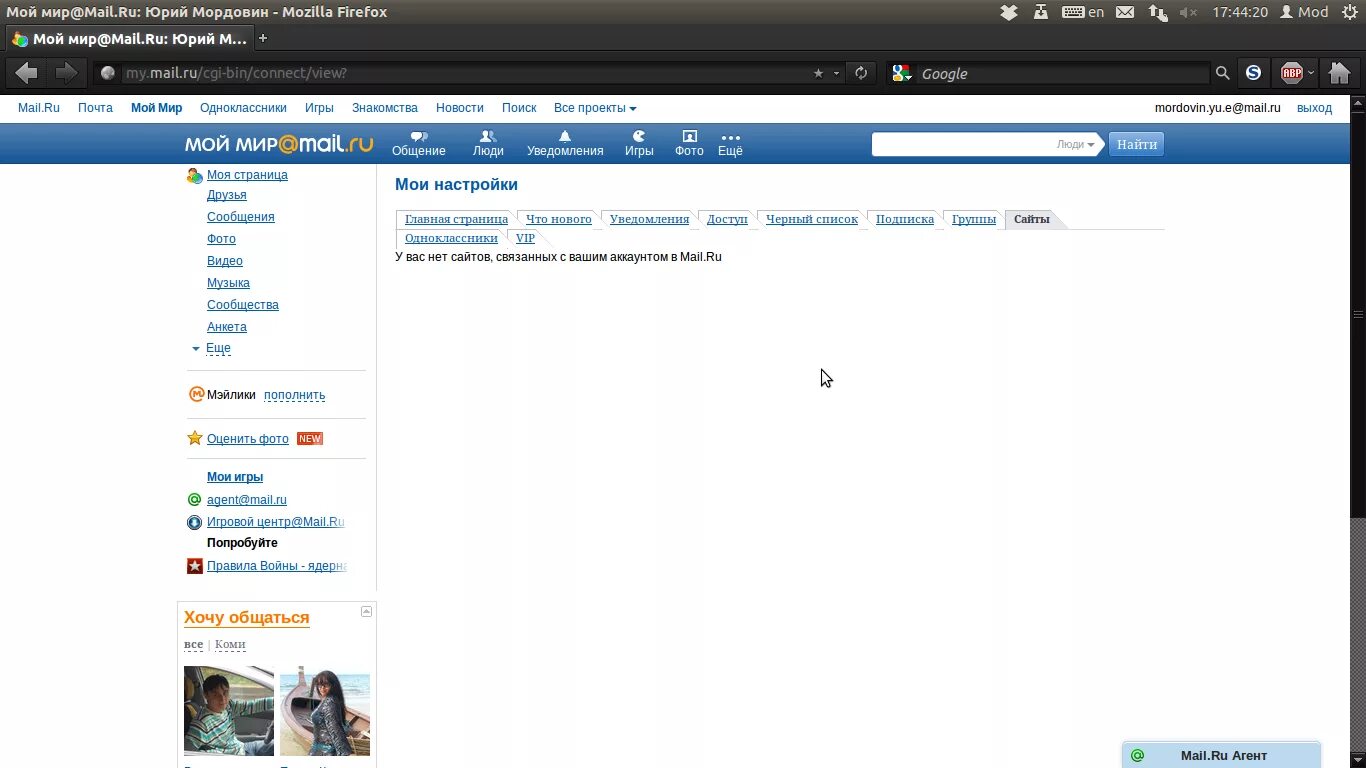Click the search magnifier icon
Screen dimensions: 1366x768
coord(1222,73)
